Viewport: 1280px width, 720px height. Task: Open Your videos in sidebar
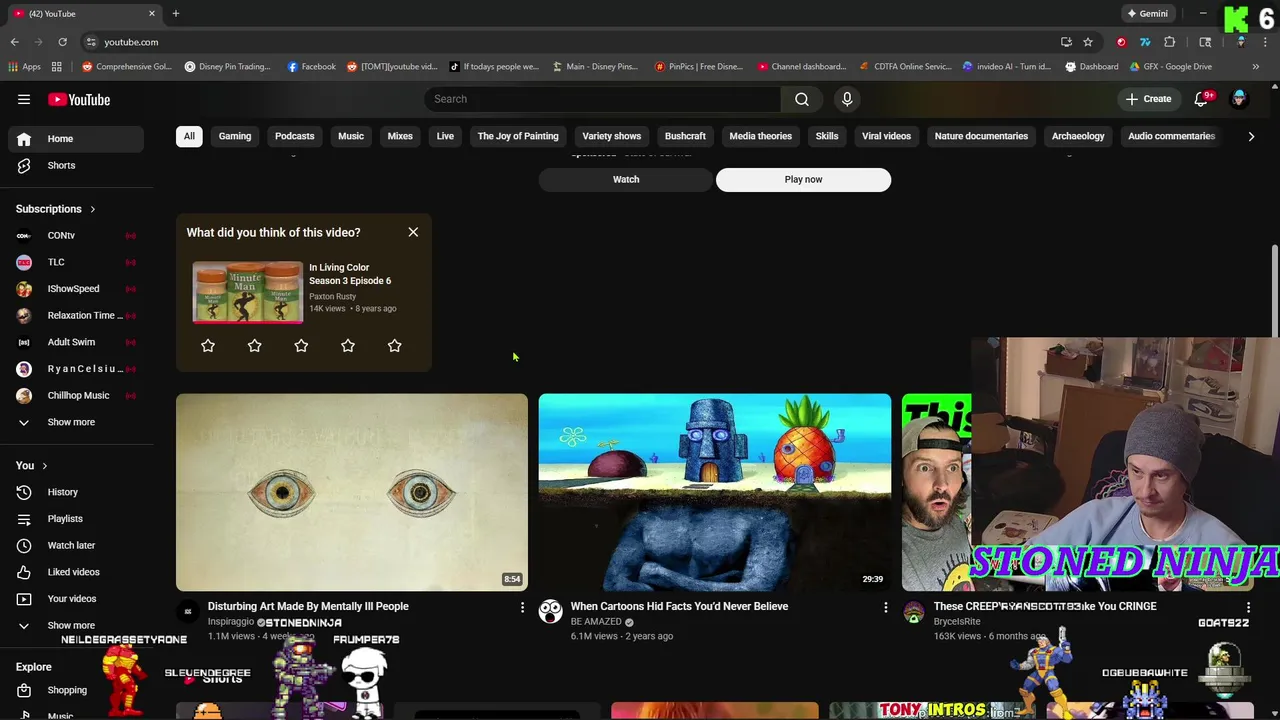[x=77, y=598]
